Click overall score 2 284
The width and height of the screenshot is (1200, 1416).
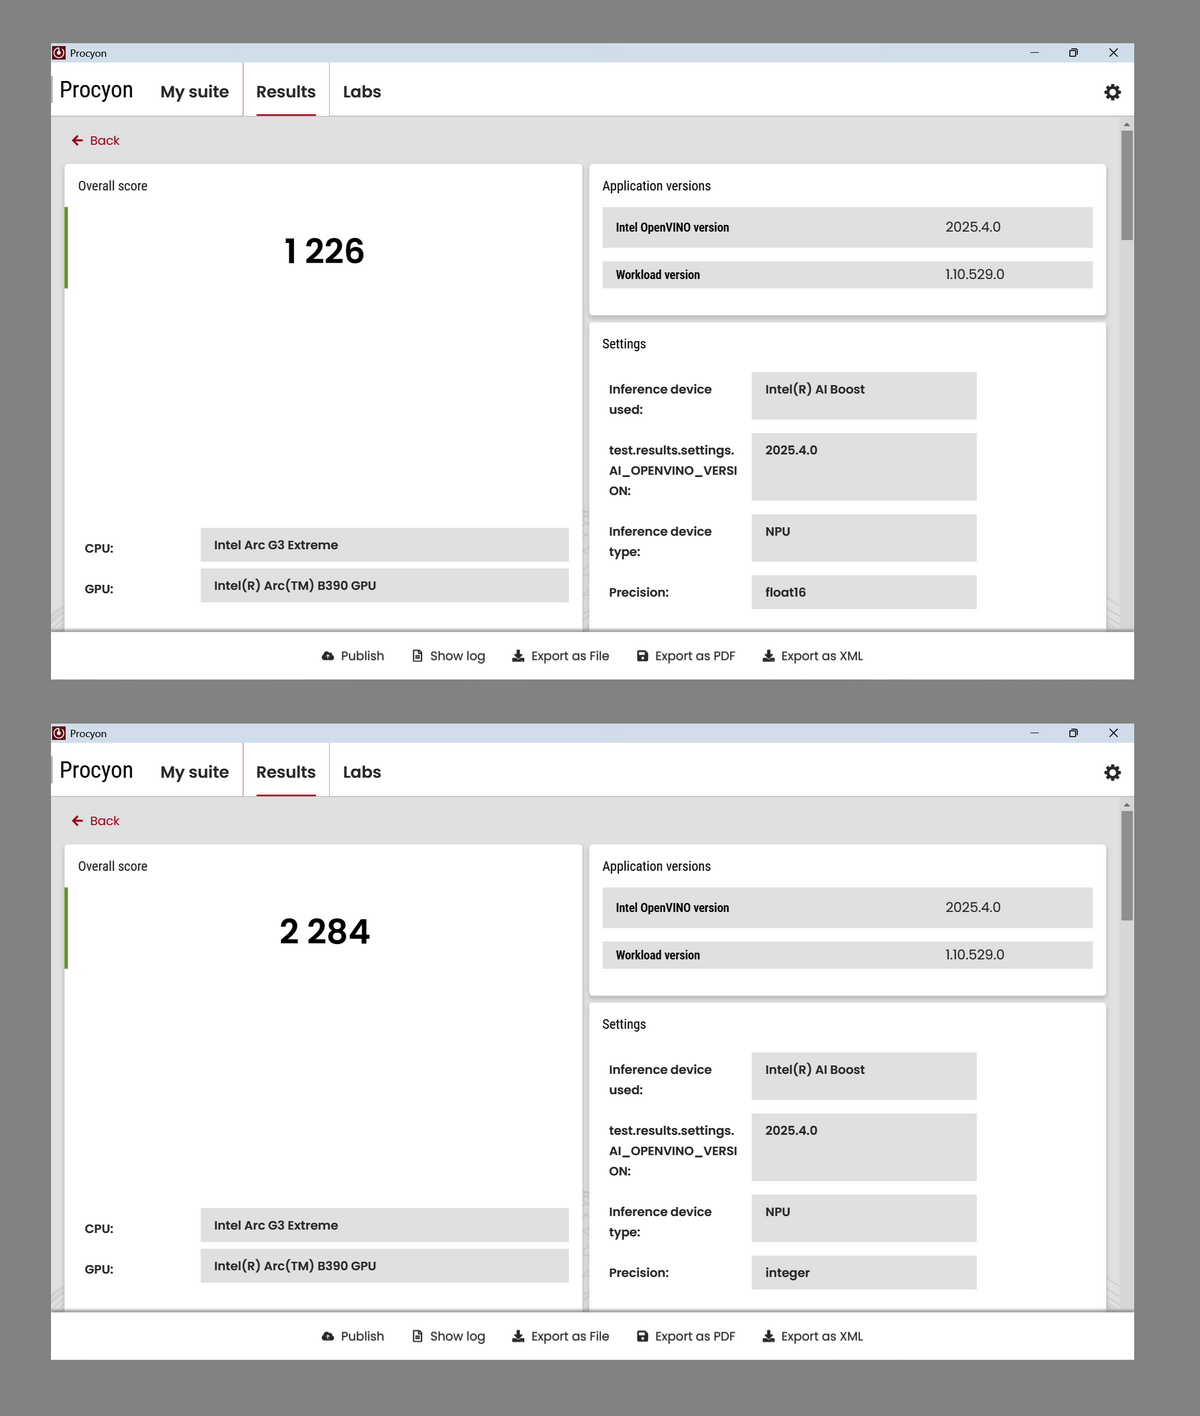click(x=324, y=931)
